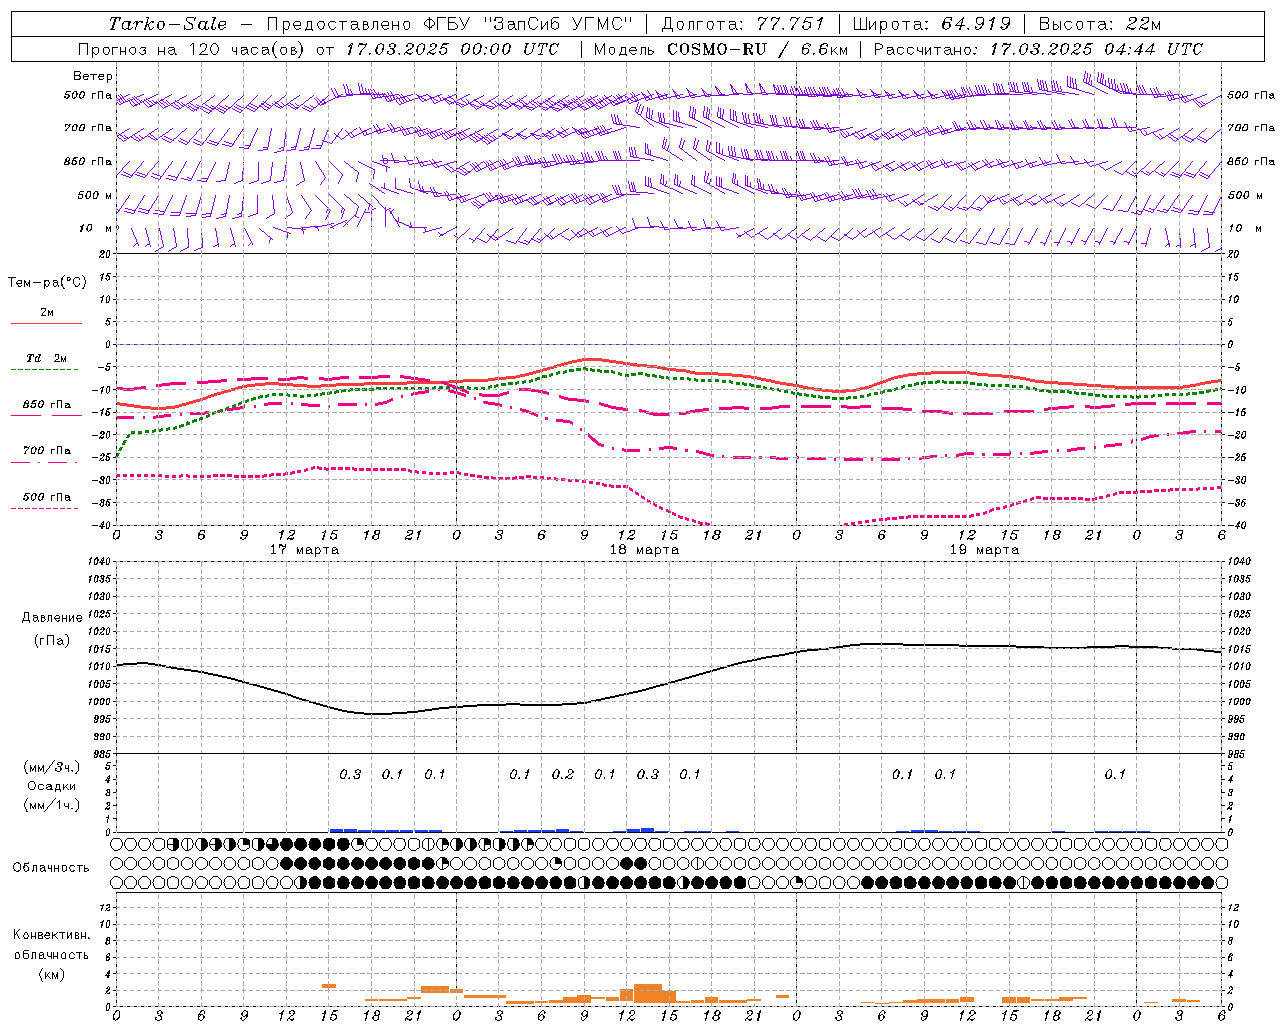Click the Давление pressure panel label
Image resolution: width=1280 pixels, height=1024 pixels.
(52, 618)
